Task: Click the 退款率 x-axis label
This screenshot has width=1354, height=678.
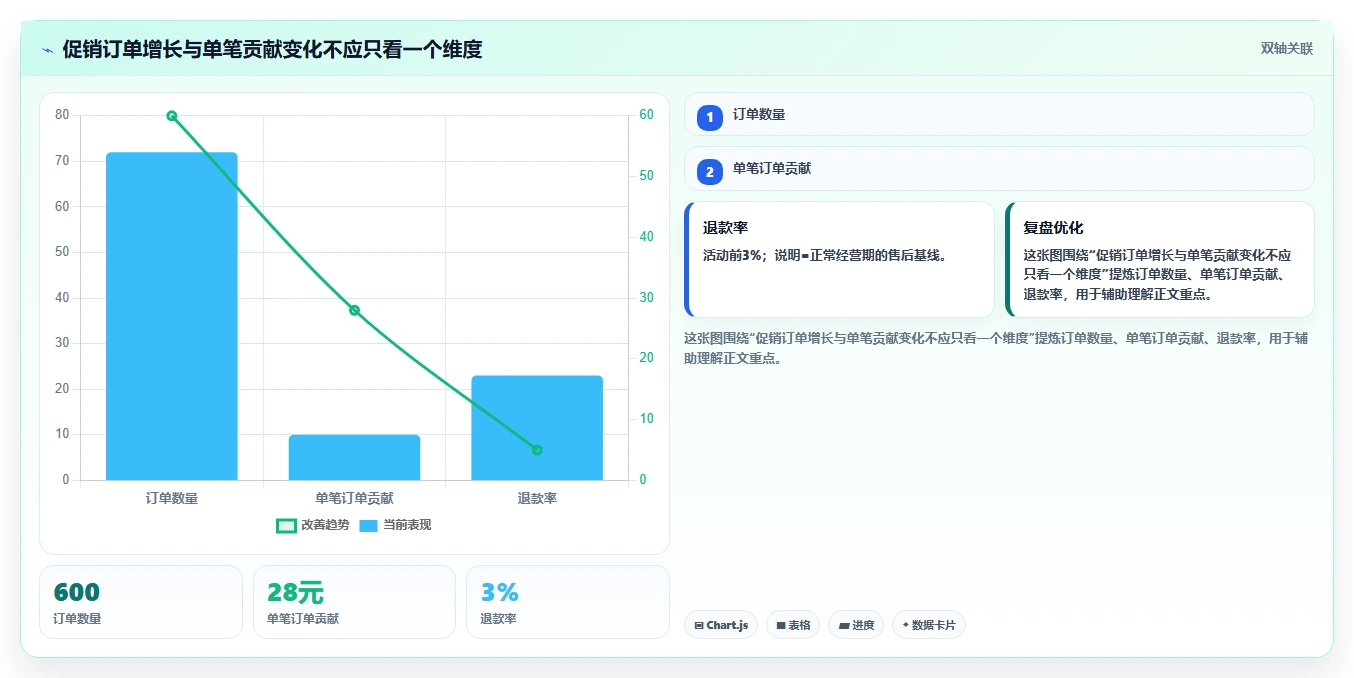Action: (537, 498)
